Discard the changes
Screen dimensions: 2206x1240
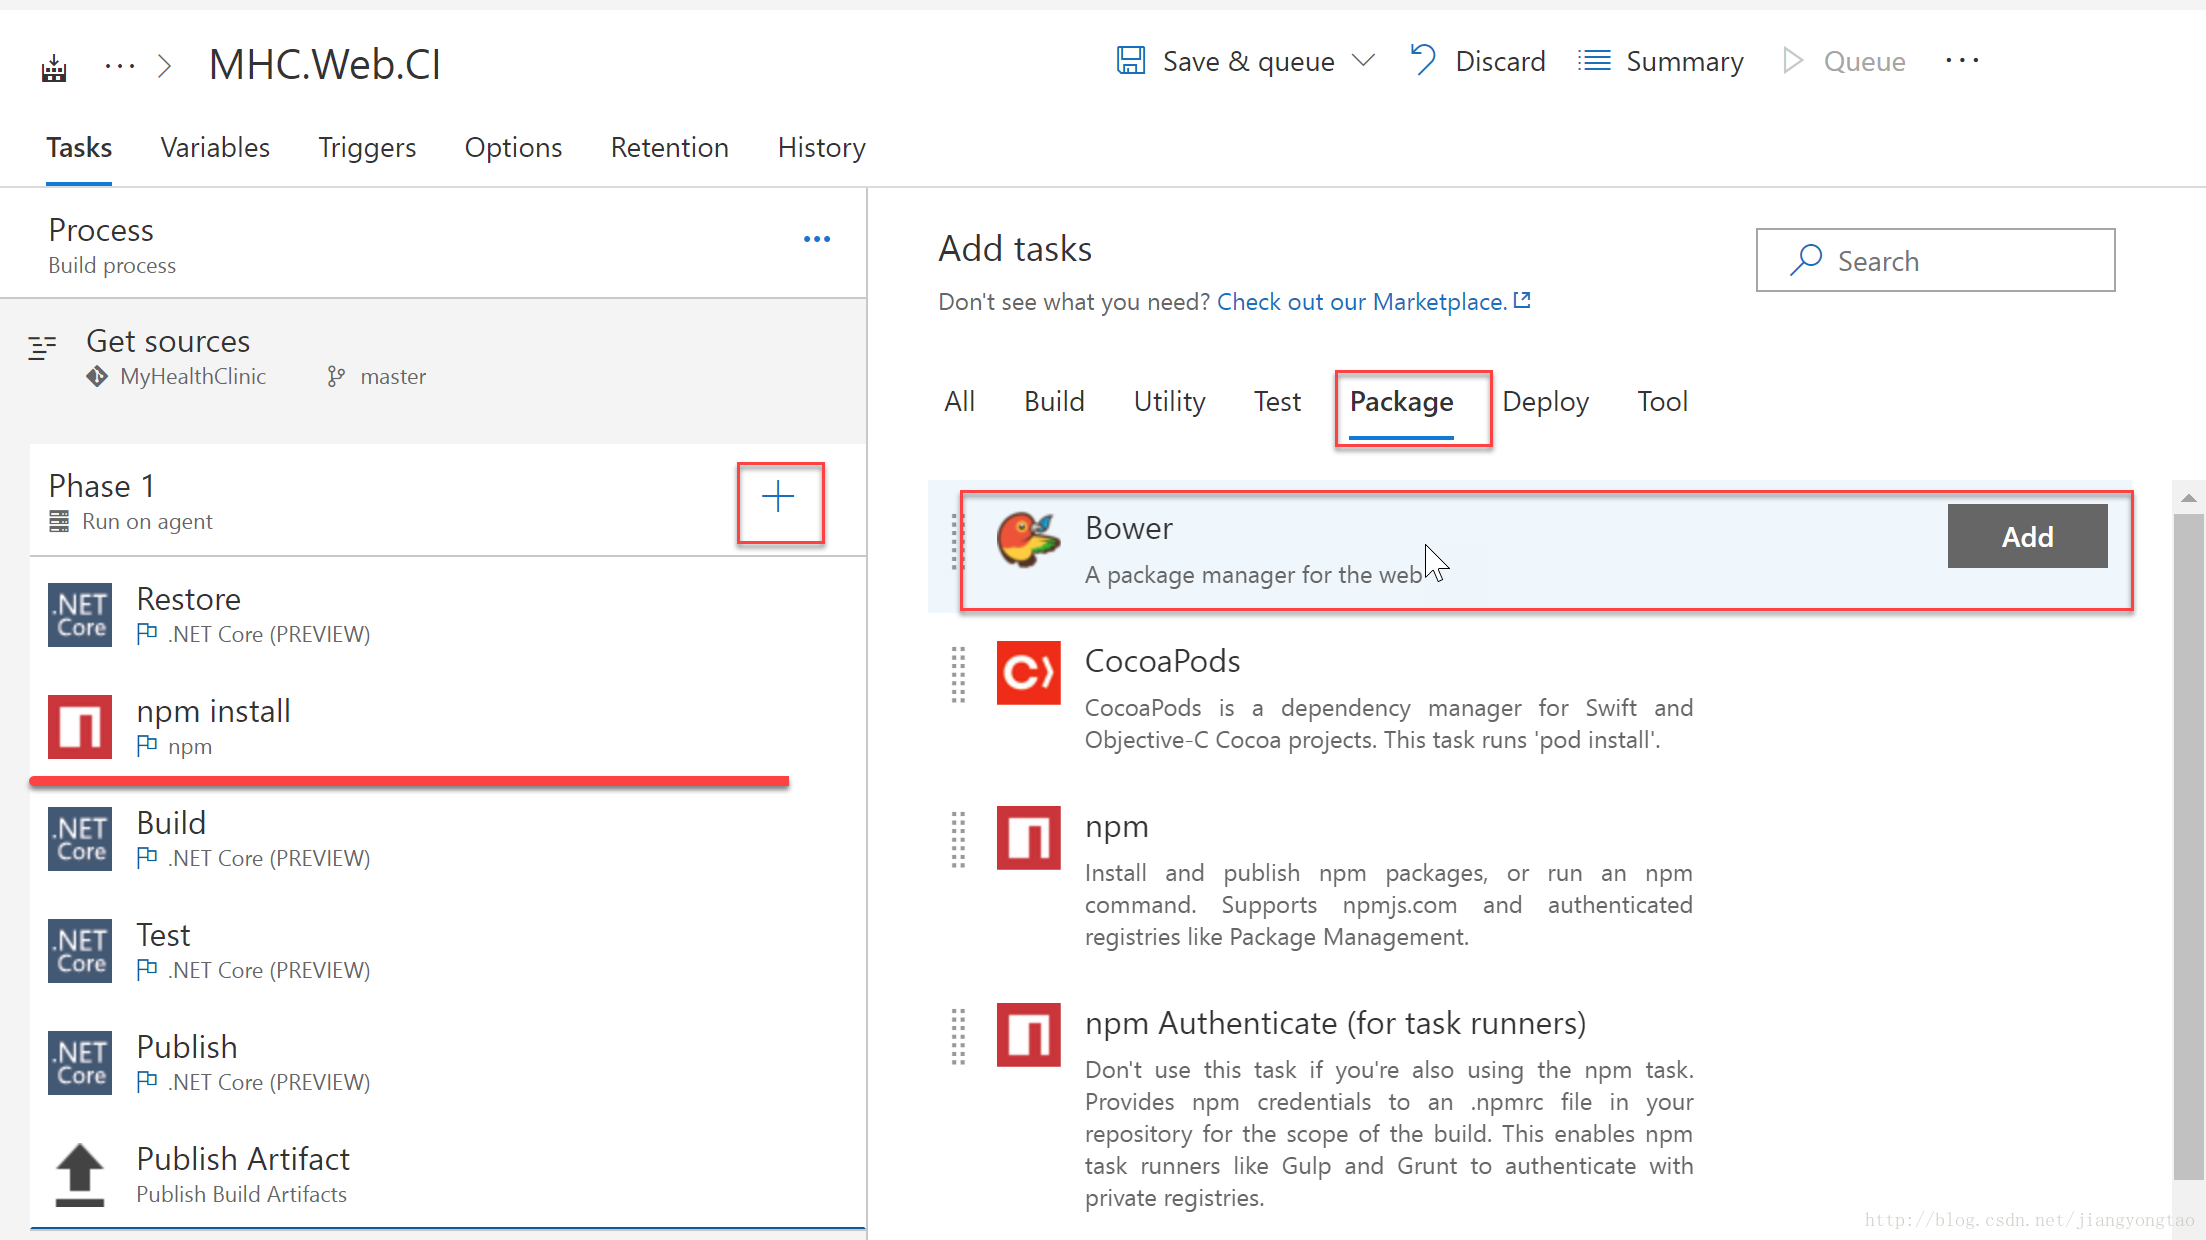coord(1500,62)
